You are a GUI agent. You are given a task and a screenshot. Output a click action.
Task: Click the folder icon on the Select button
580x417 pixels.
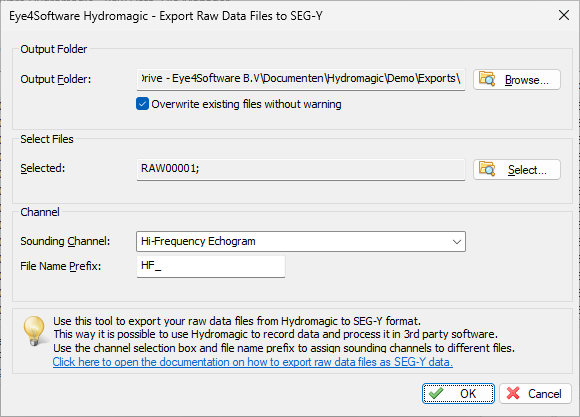click(x=487, y=169)
